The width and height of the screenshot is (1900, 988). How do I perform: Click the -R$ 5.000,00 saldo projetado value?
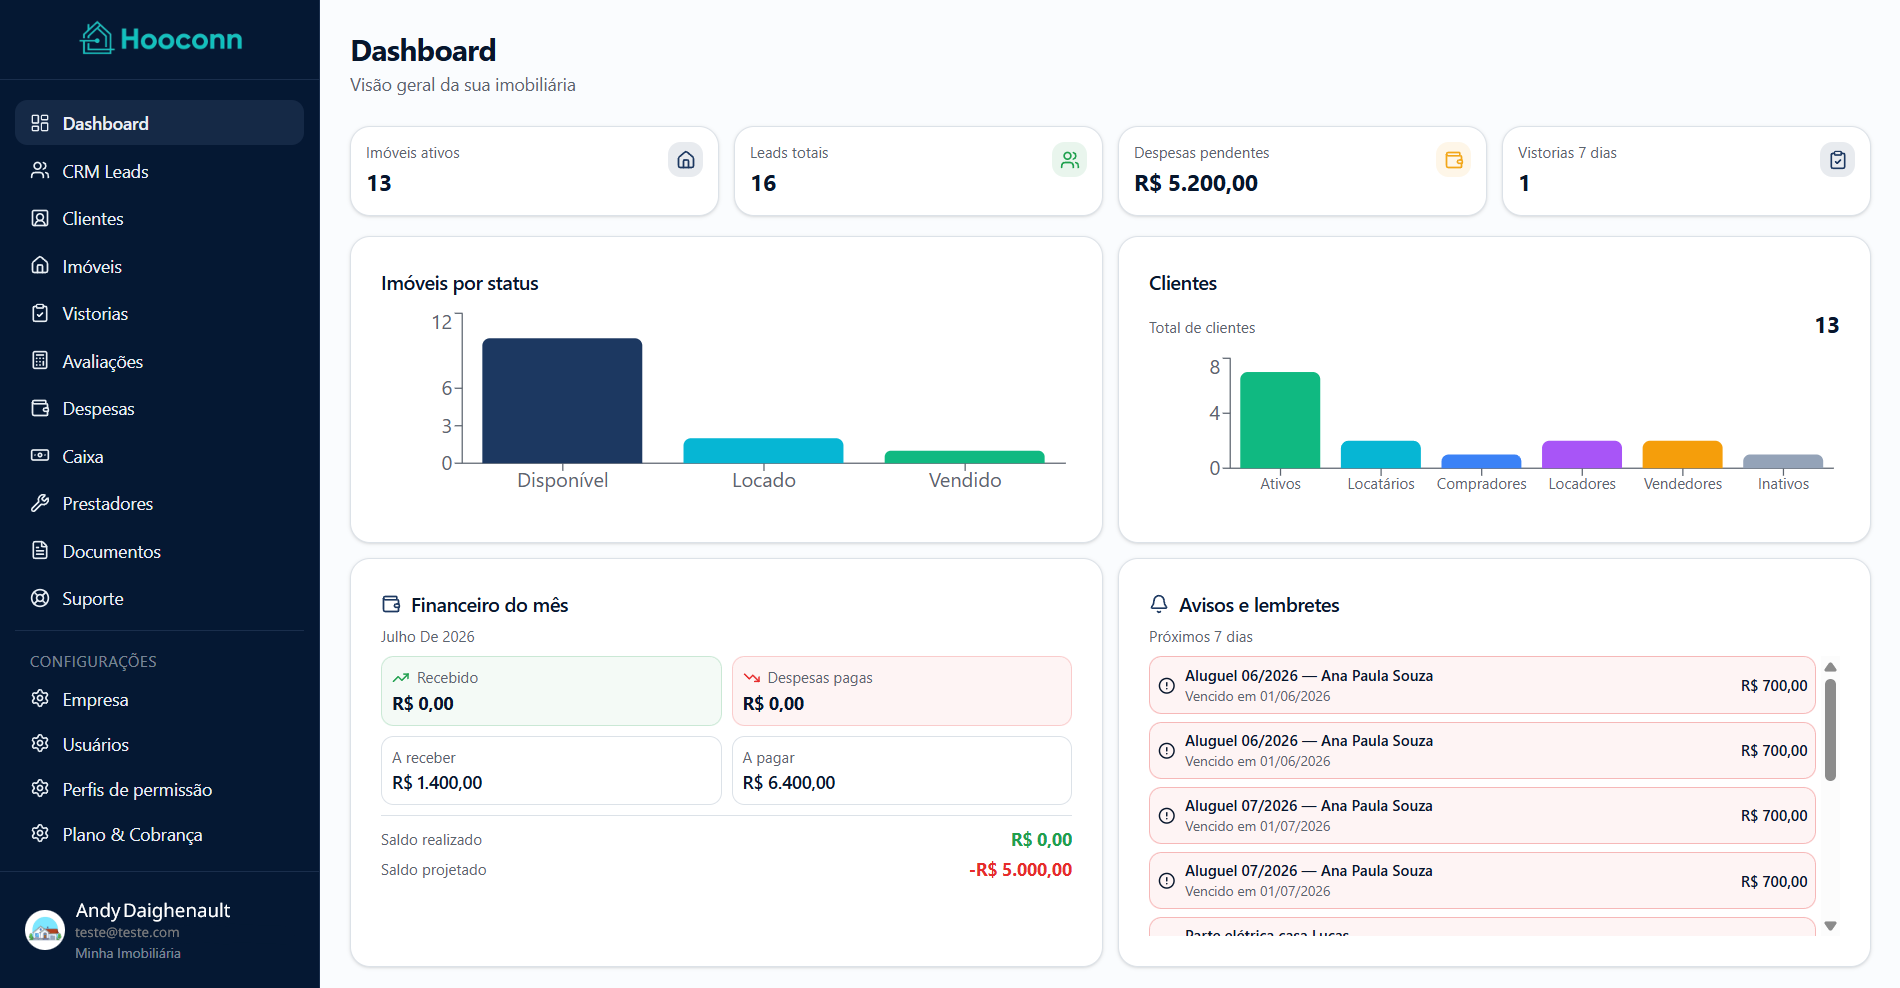[1020, 870]
